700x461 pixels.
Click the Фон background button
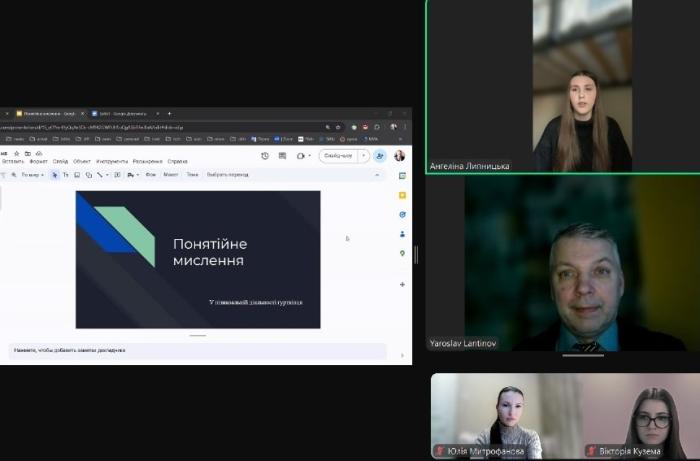pos(151,175)
